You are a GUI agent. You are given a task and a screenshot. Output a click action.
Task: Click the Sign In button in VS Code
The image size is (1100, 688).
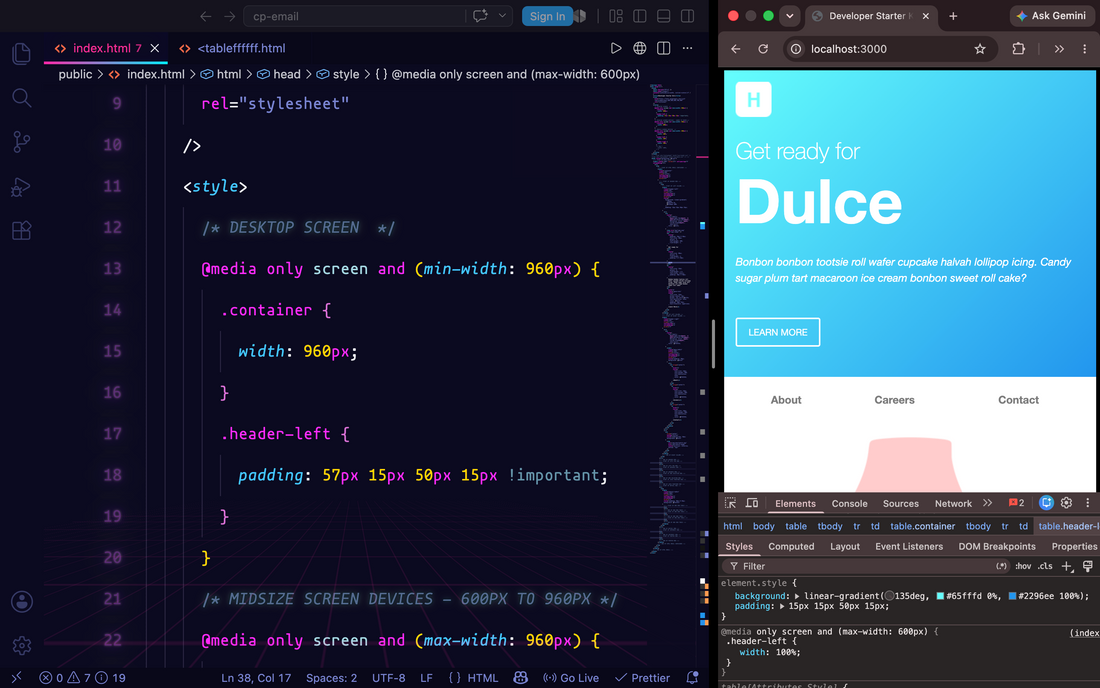(547, 16)
